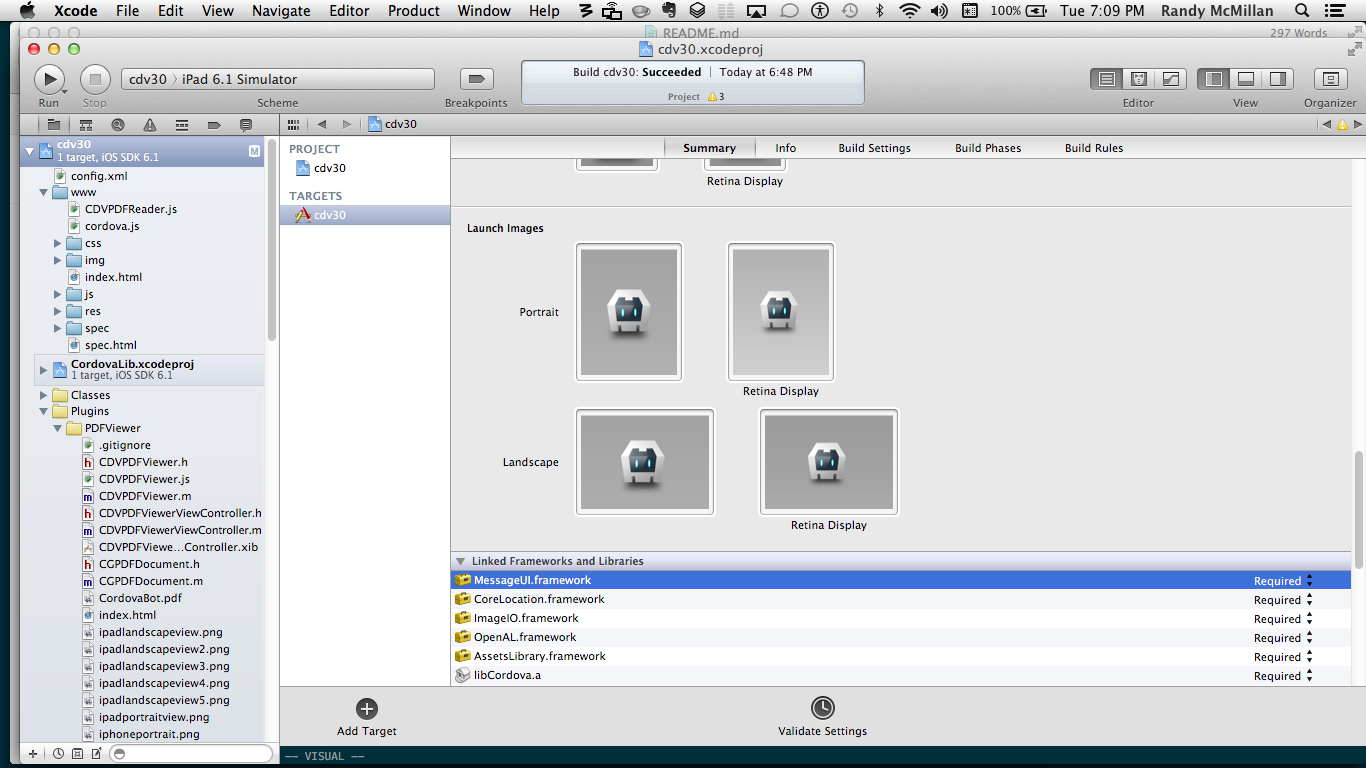The image size is (1366, 768).
Task: Collapse the www folder
Action: tap(44, 192)
